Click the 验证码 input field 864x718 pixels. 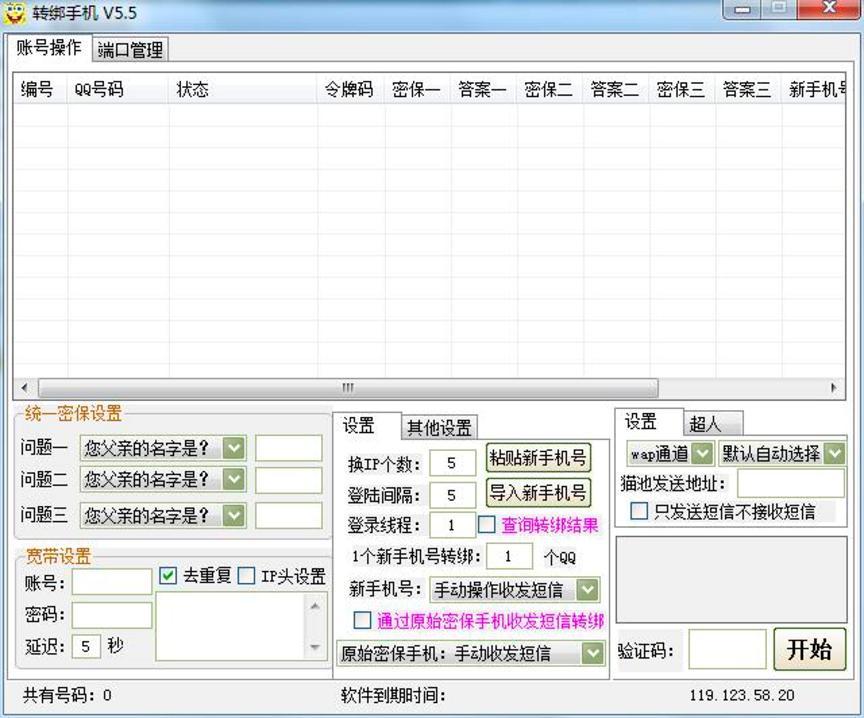tap(727, 650)
